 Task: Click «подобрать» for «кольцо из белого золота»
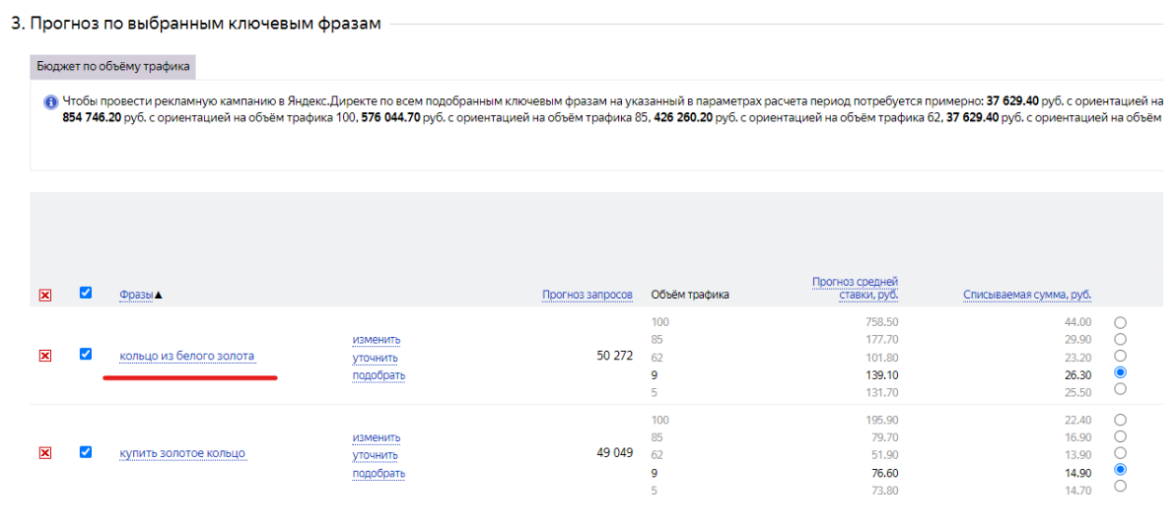tap(378, 376)
